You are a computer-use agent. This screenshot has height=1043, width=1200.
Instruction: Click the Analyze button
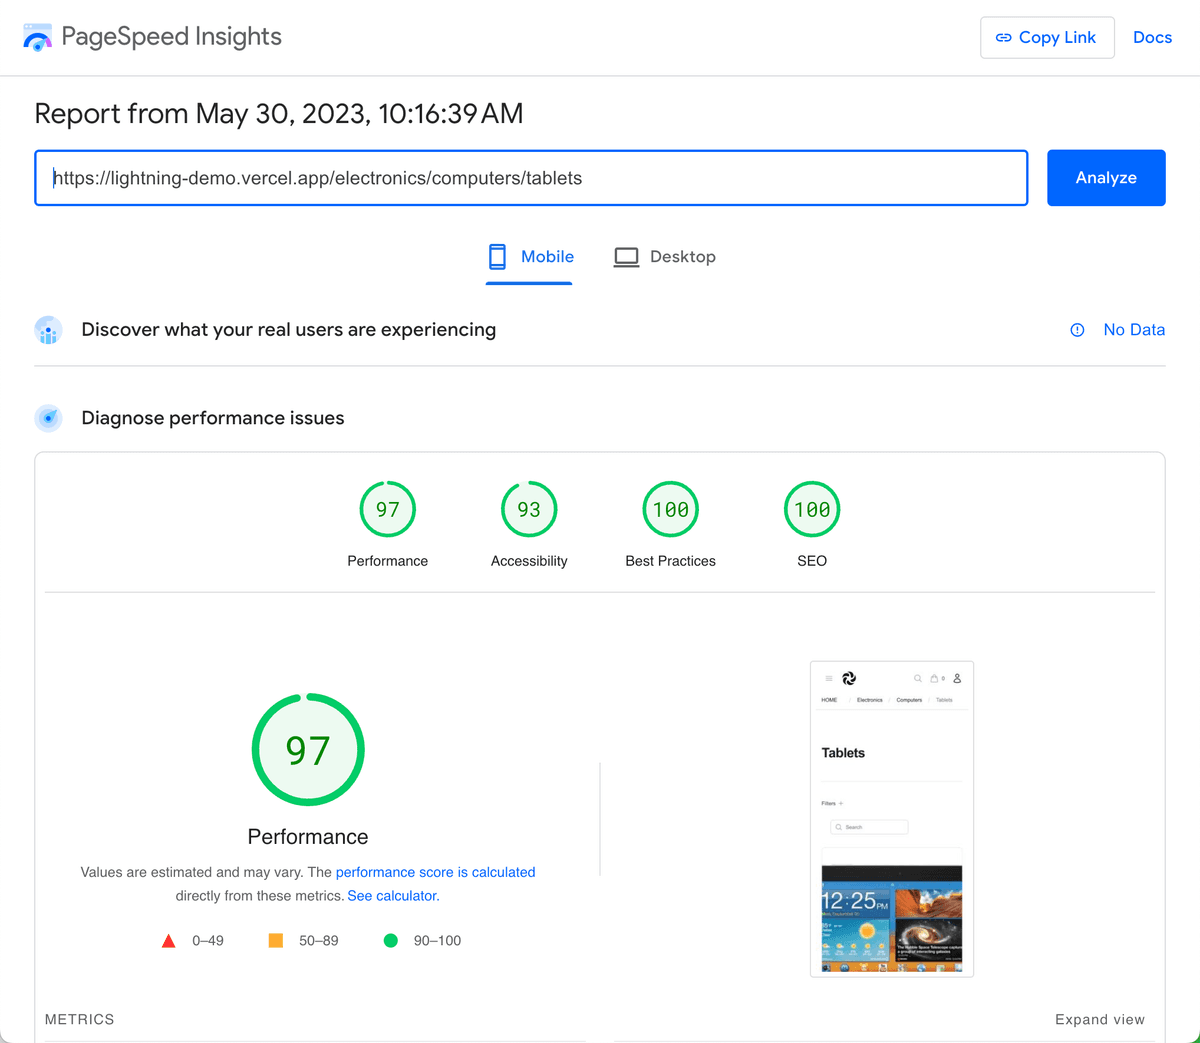[1106, 178]
